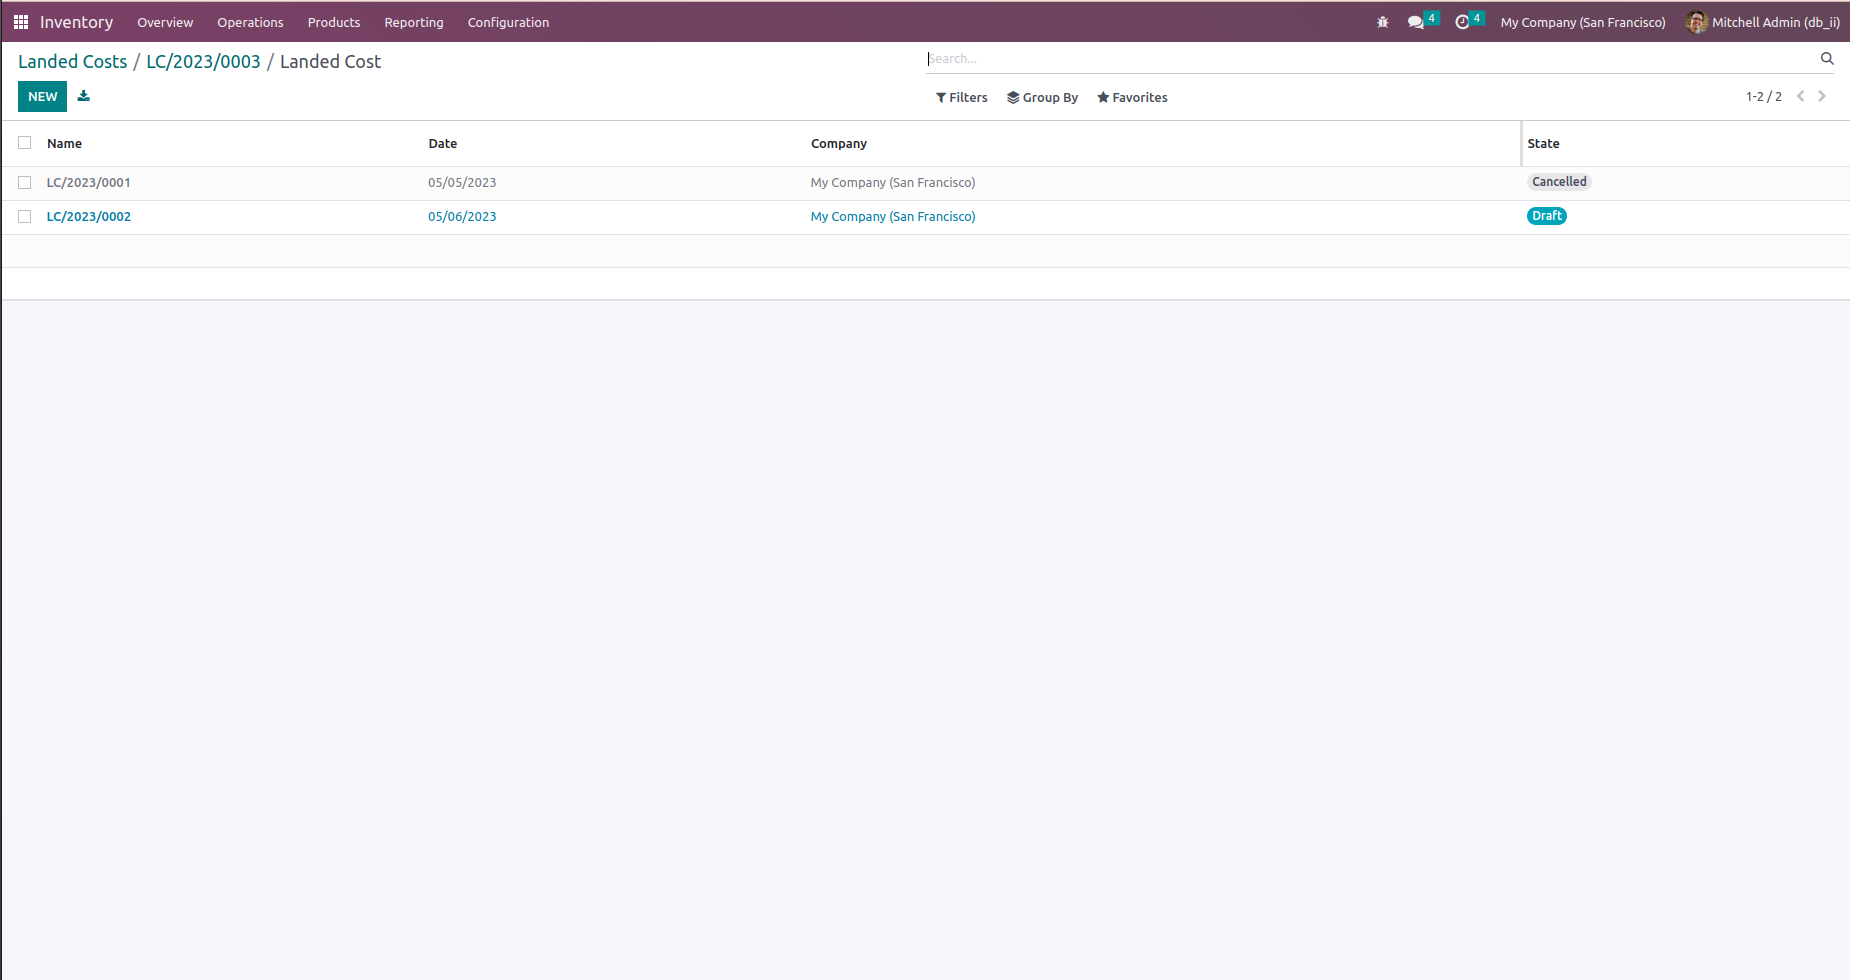Open the Configuration menu

(508, 22)
